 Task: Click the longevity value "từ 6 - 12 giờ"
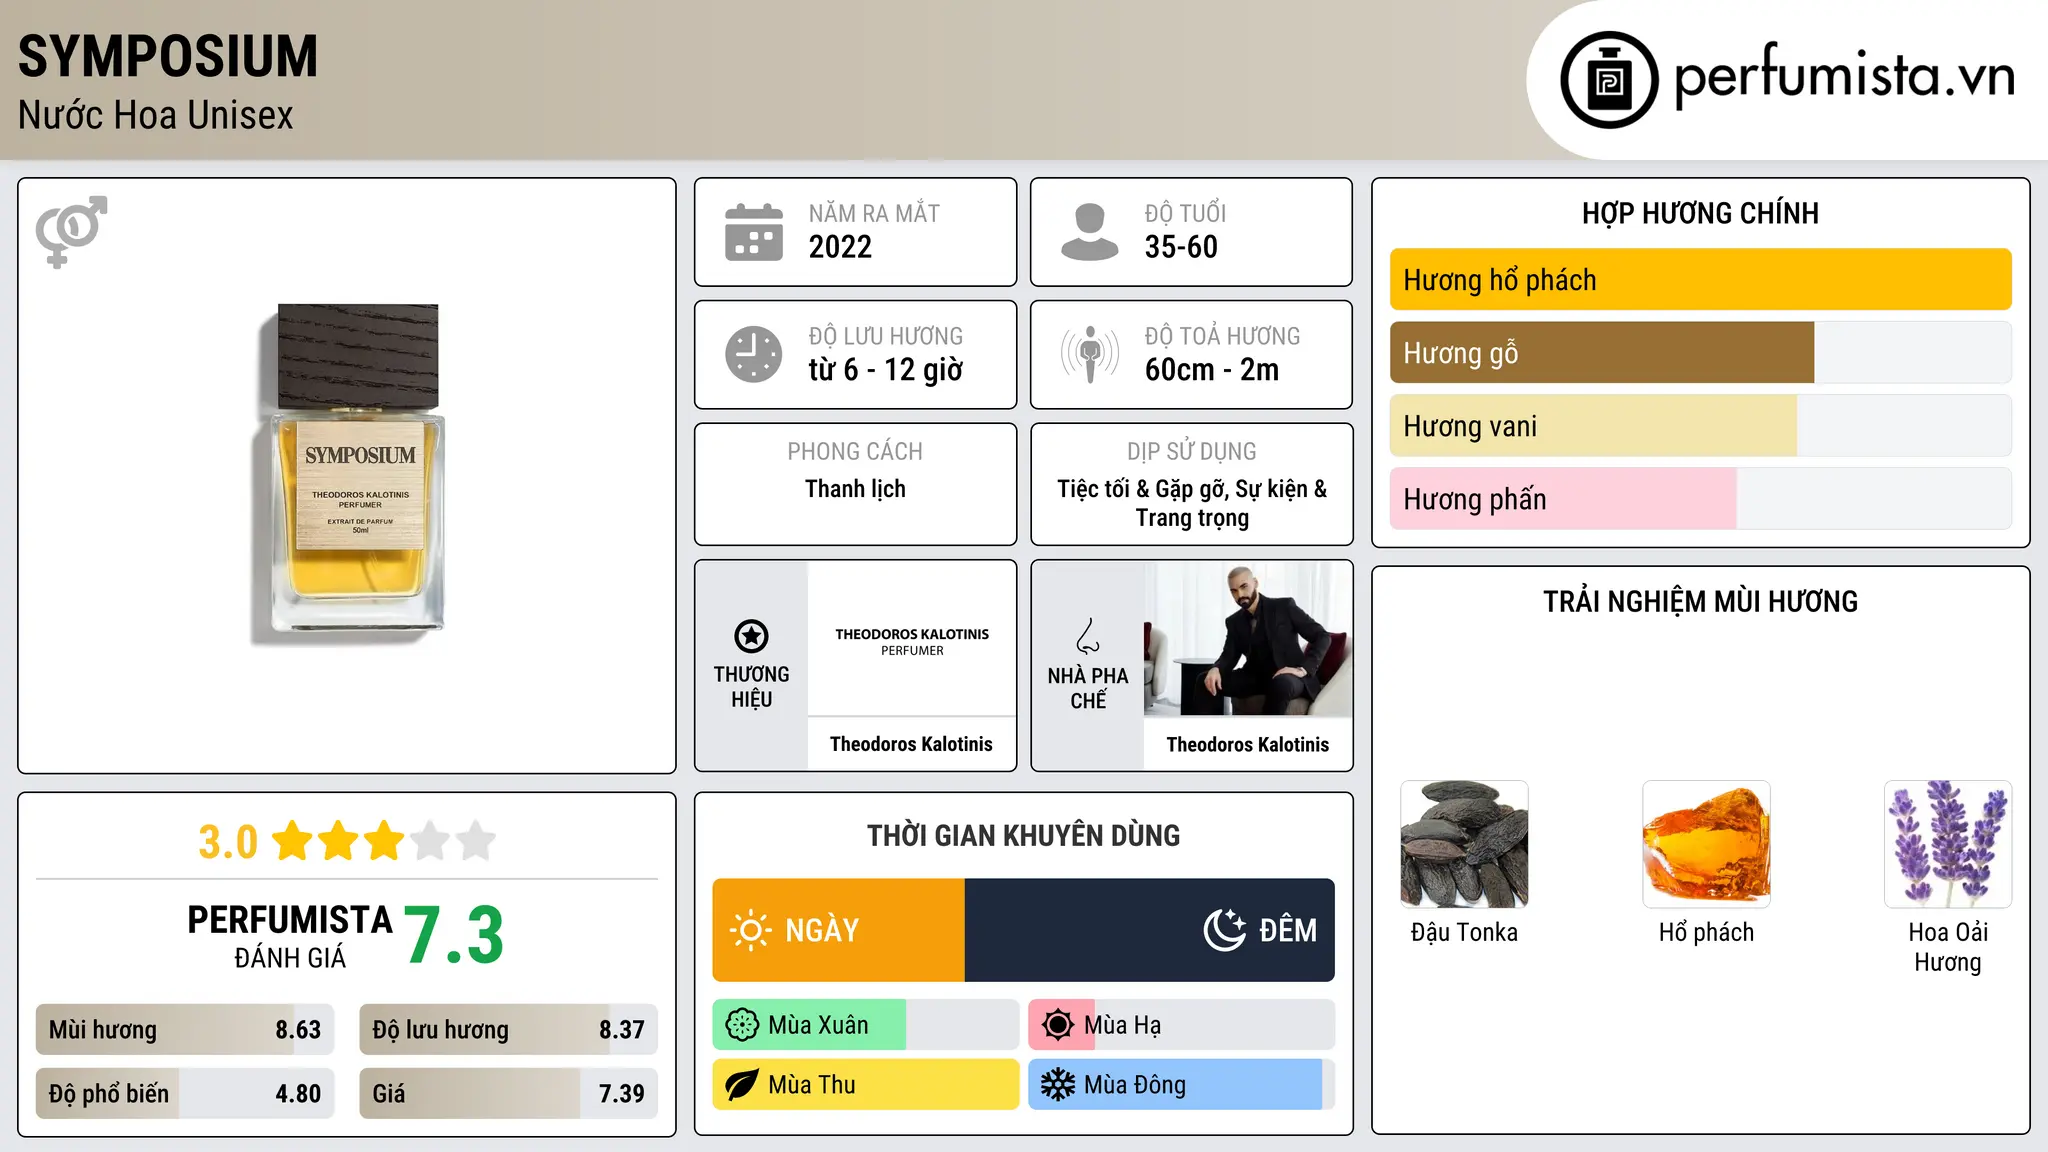pyautogui.click(x=885, y=370)
